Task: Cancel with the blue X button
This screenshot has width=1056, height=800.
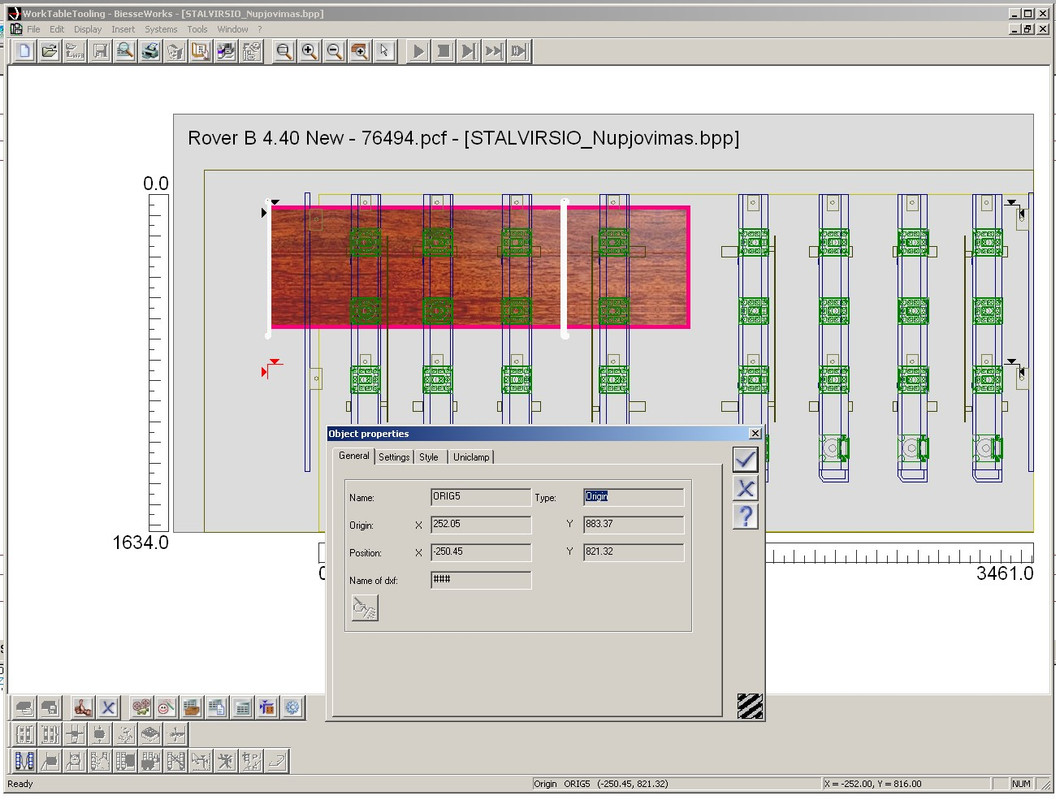Action: point(745,488)
